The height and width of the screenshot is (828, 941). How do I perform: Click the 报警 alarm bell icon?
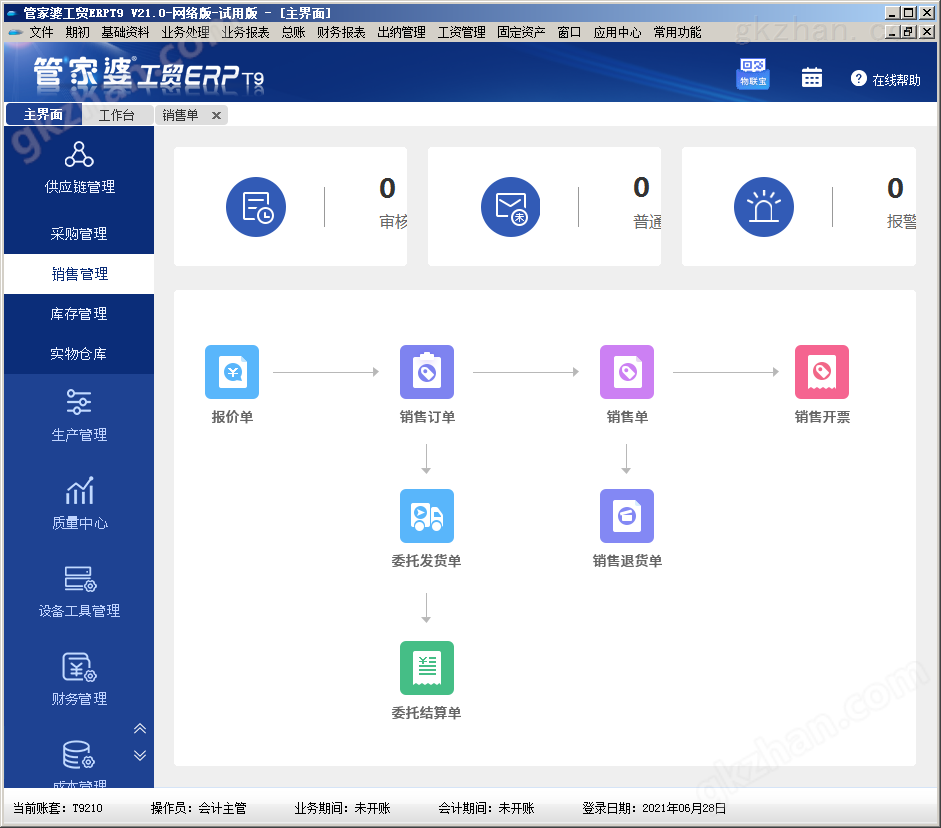coord(763,206)
